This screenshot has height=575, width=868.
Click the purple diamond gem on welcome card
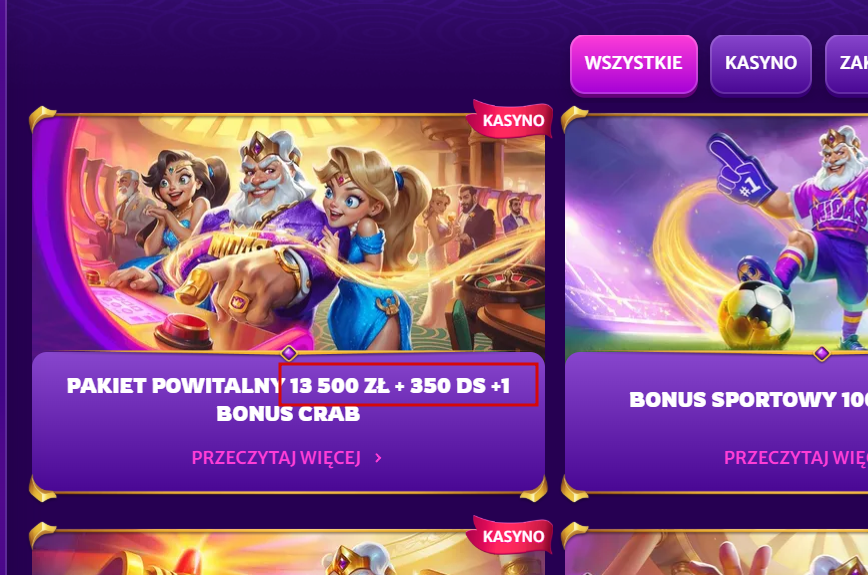[x=288, y=353]
